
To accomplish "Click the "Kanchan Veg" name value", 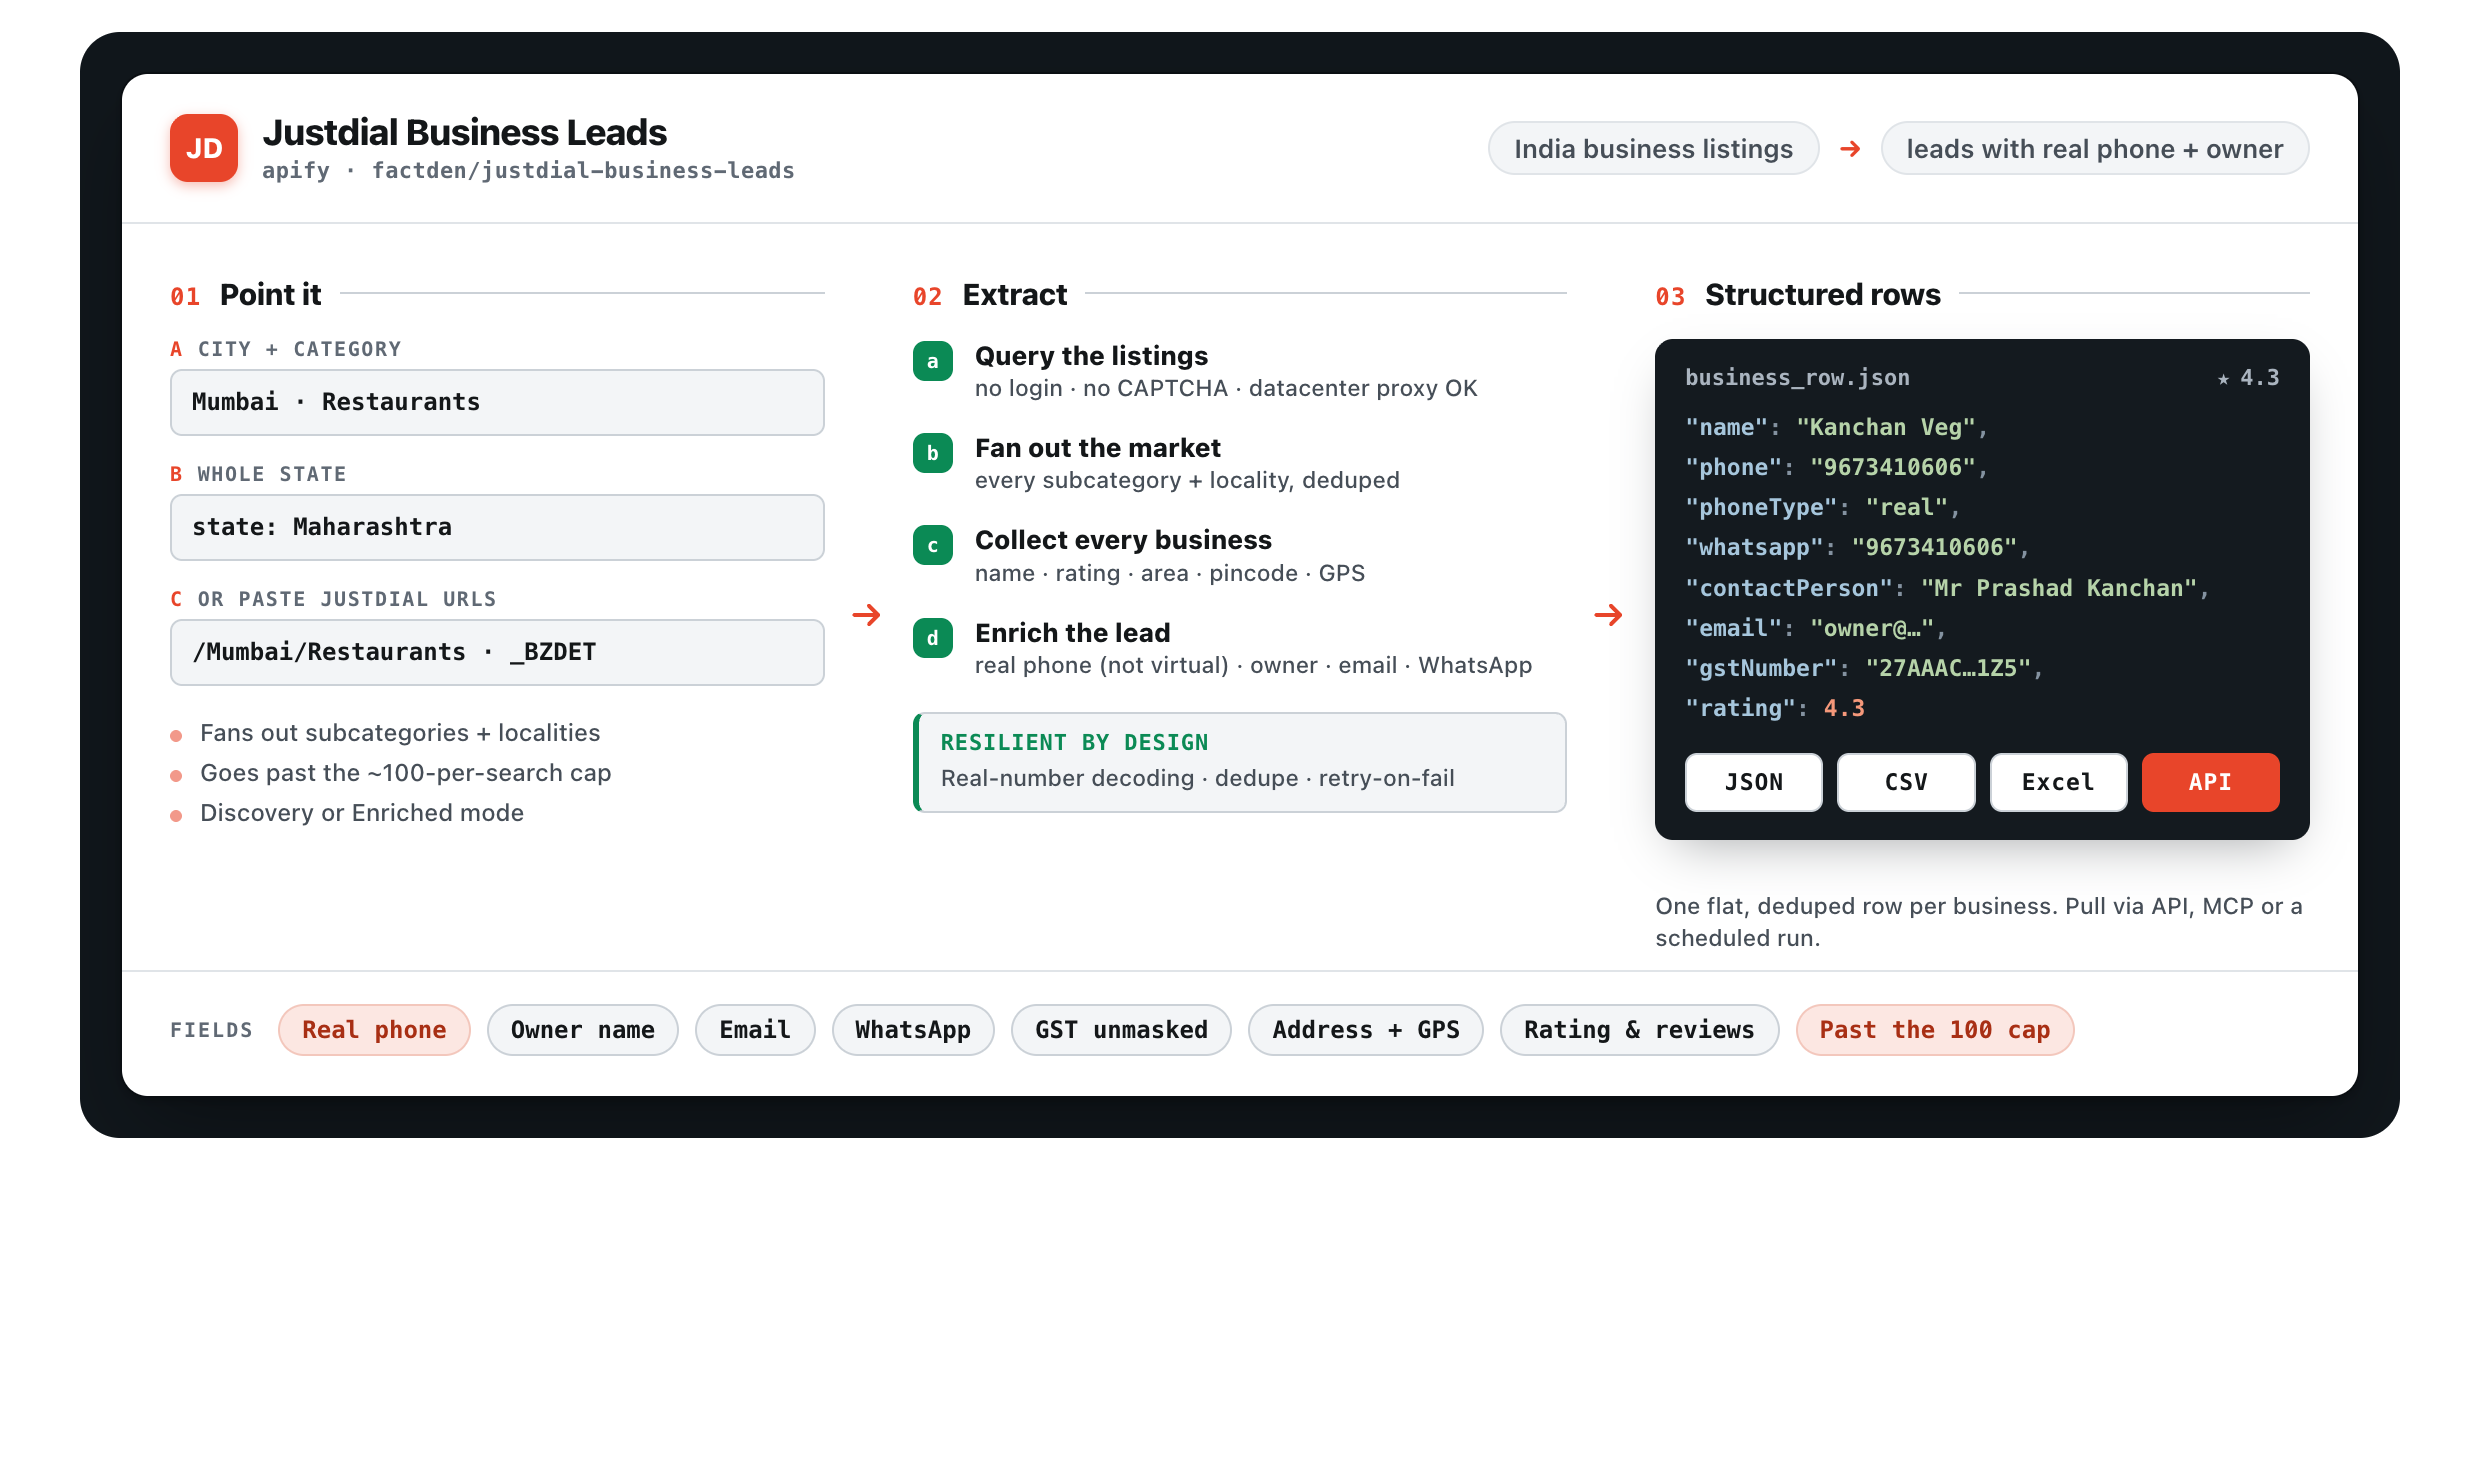I will (x=1886, y=428).
